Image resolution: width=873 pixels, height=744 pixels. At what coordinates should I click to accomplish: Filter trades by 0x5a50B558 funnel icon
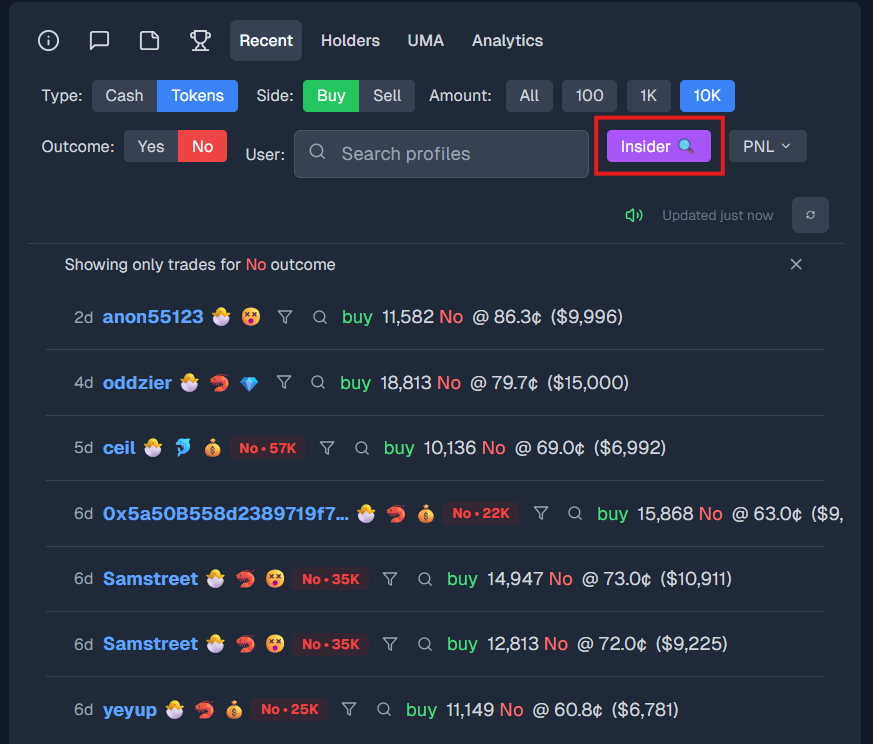pos(541,513)
